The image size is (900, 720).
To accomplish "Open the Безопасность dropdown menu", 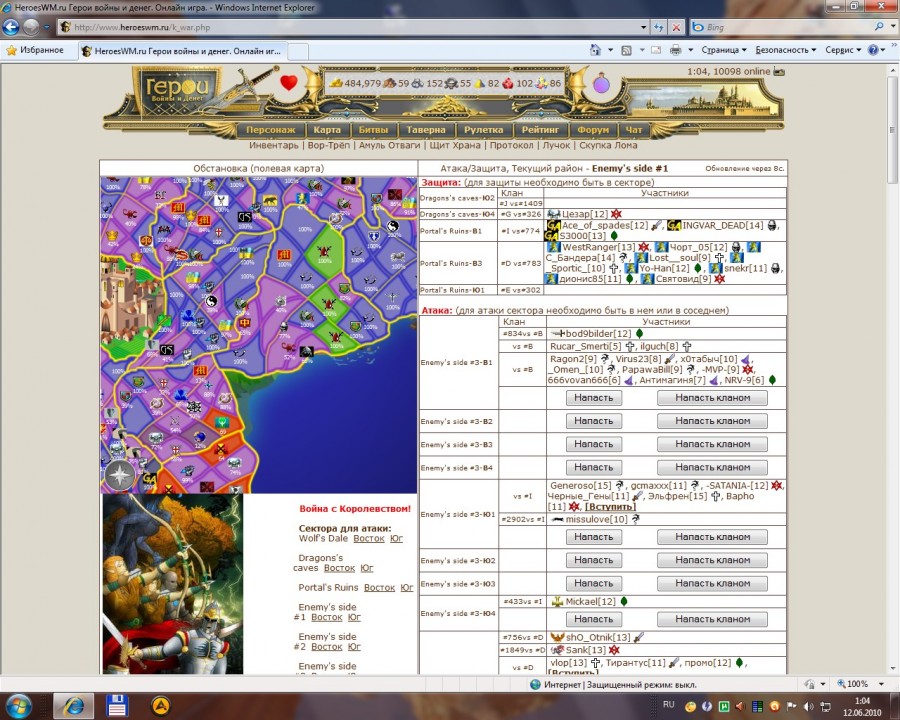I will 785,50.
